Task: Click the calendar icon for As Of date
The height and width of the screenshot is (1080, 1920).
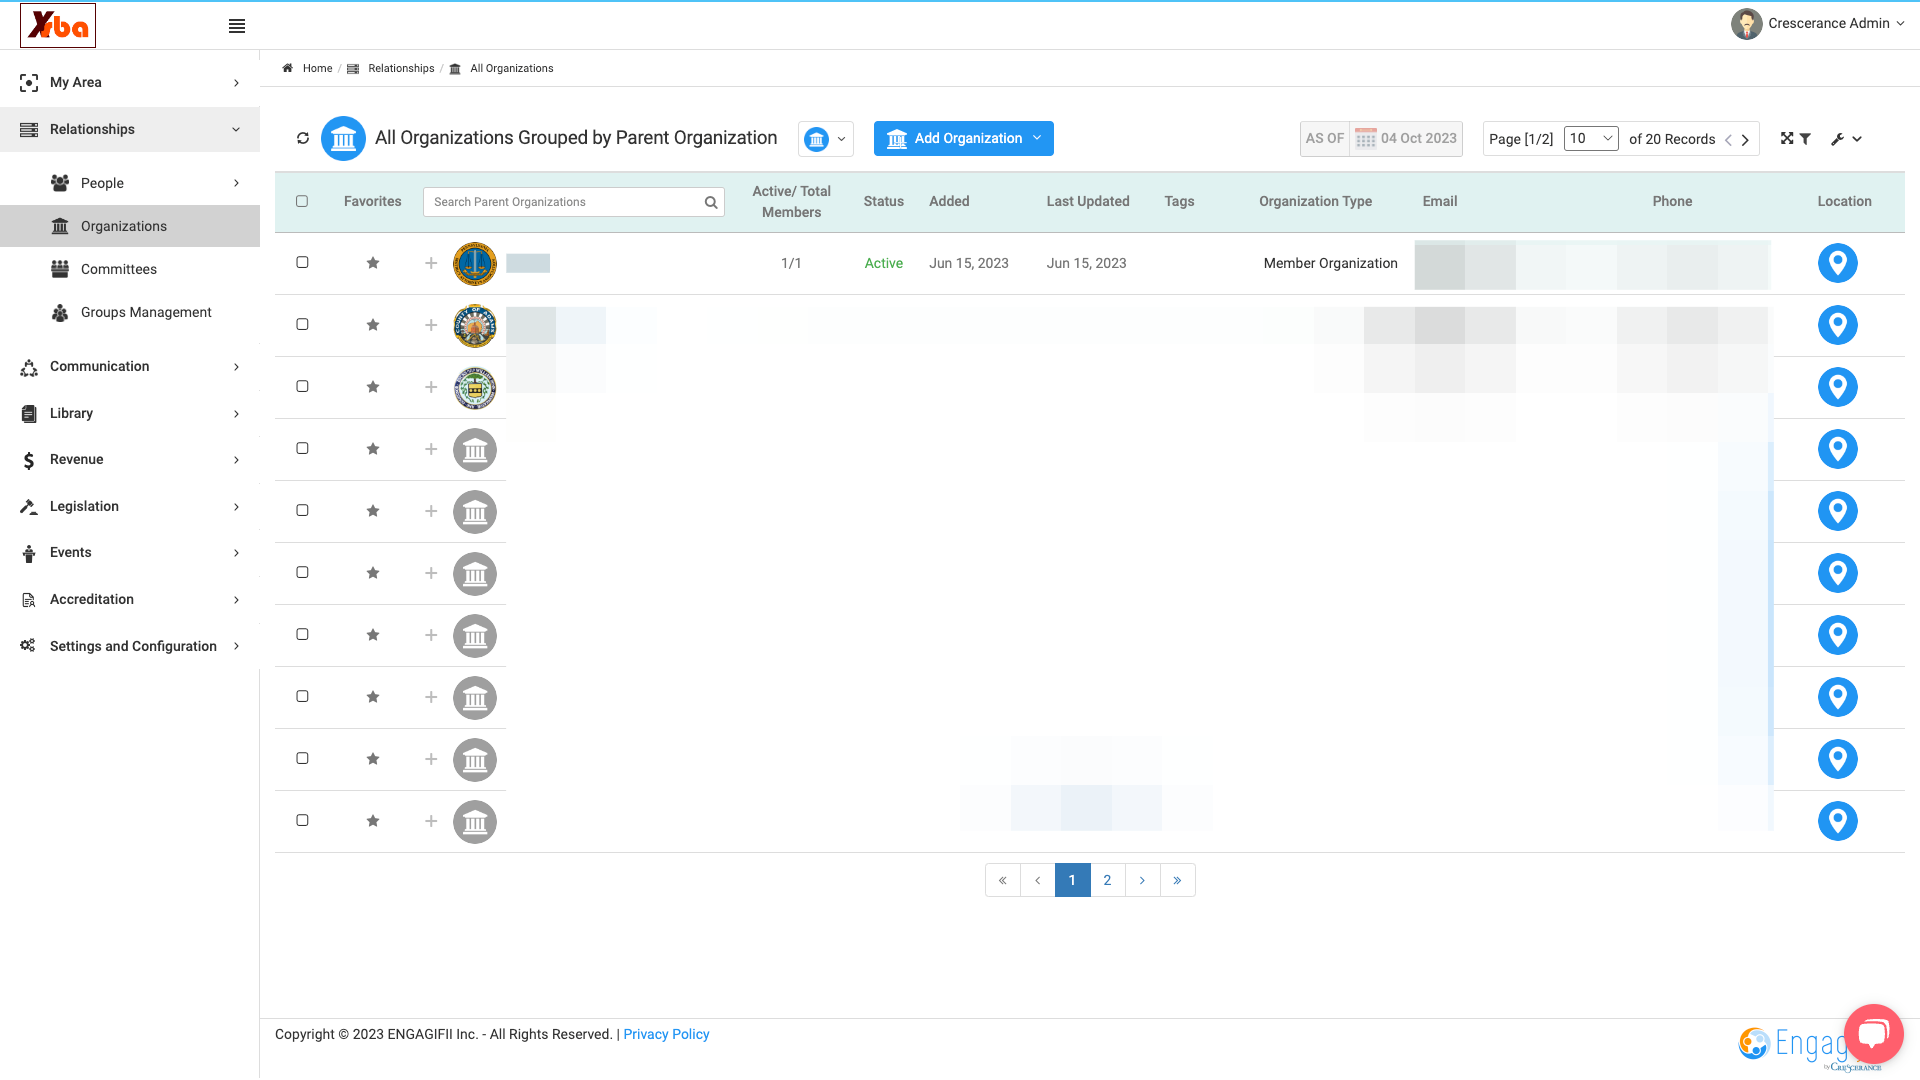Action: [1365, 139]
